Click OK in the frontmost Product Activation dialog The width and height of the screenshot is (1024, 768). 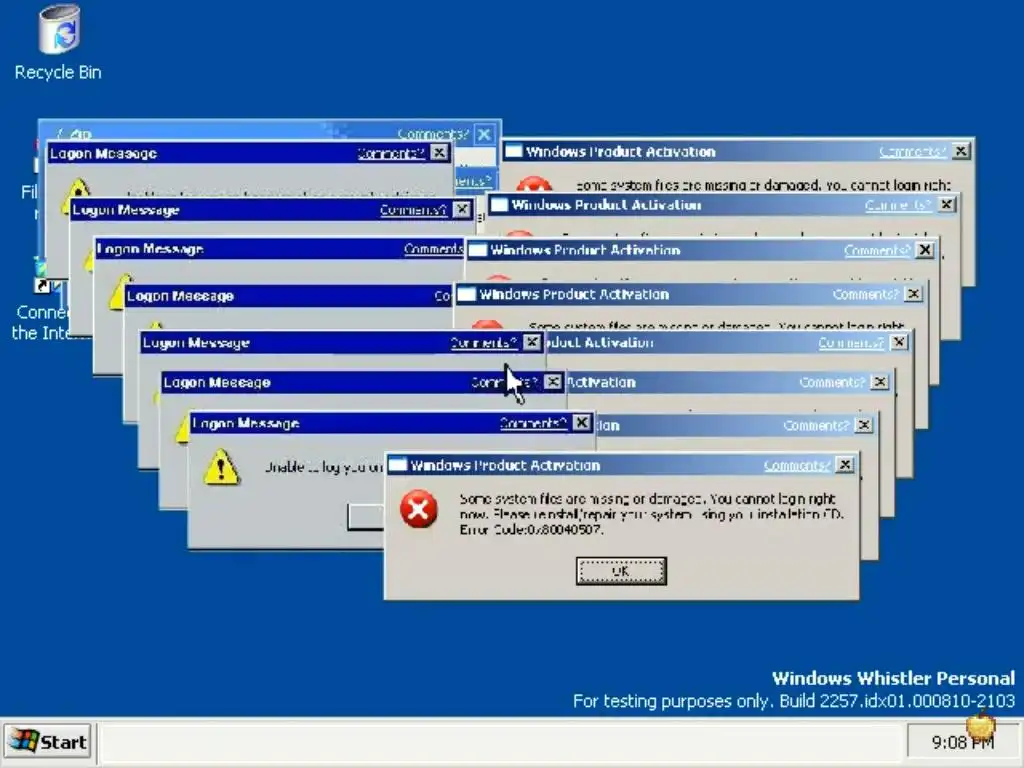coord(621,571)
